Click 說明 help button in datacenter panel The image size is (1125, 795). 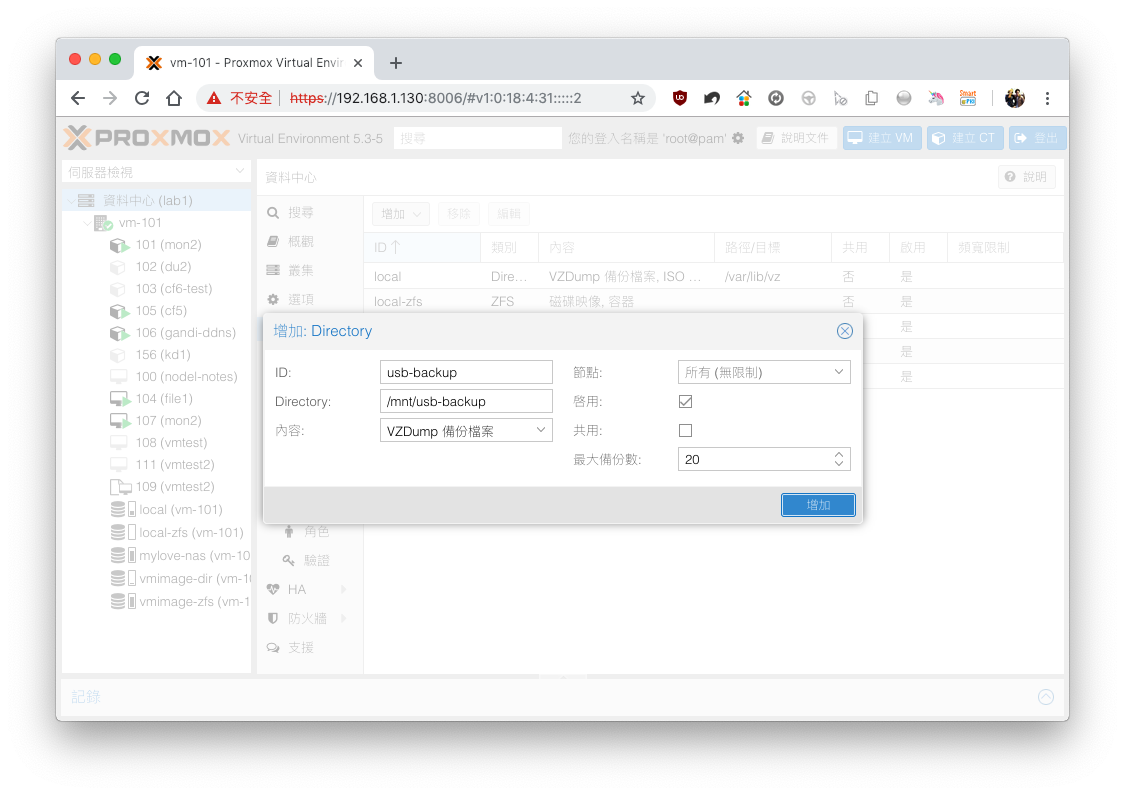(x=1027, y=177)
